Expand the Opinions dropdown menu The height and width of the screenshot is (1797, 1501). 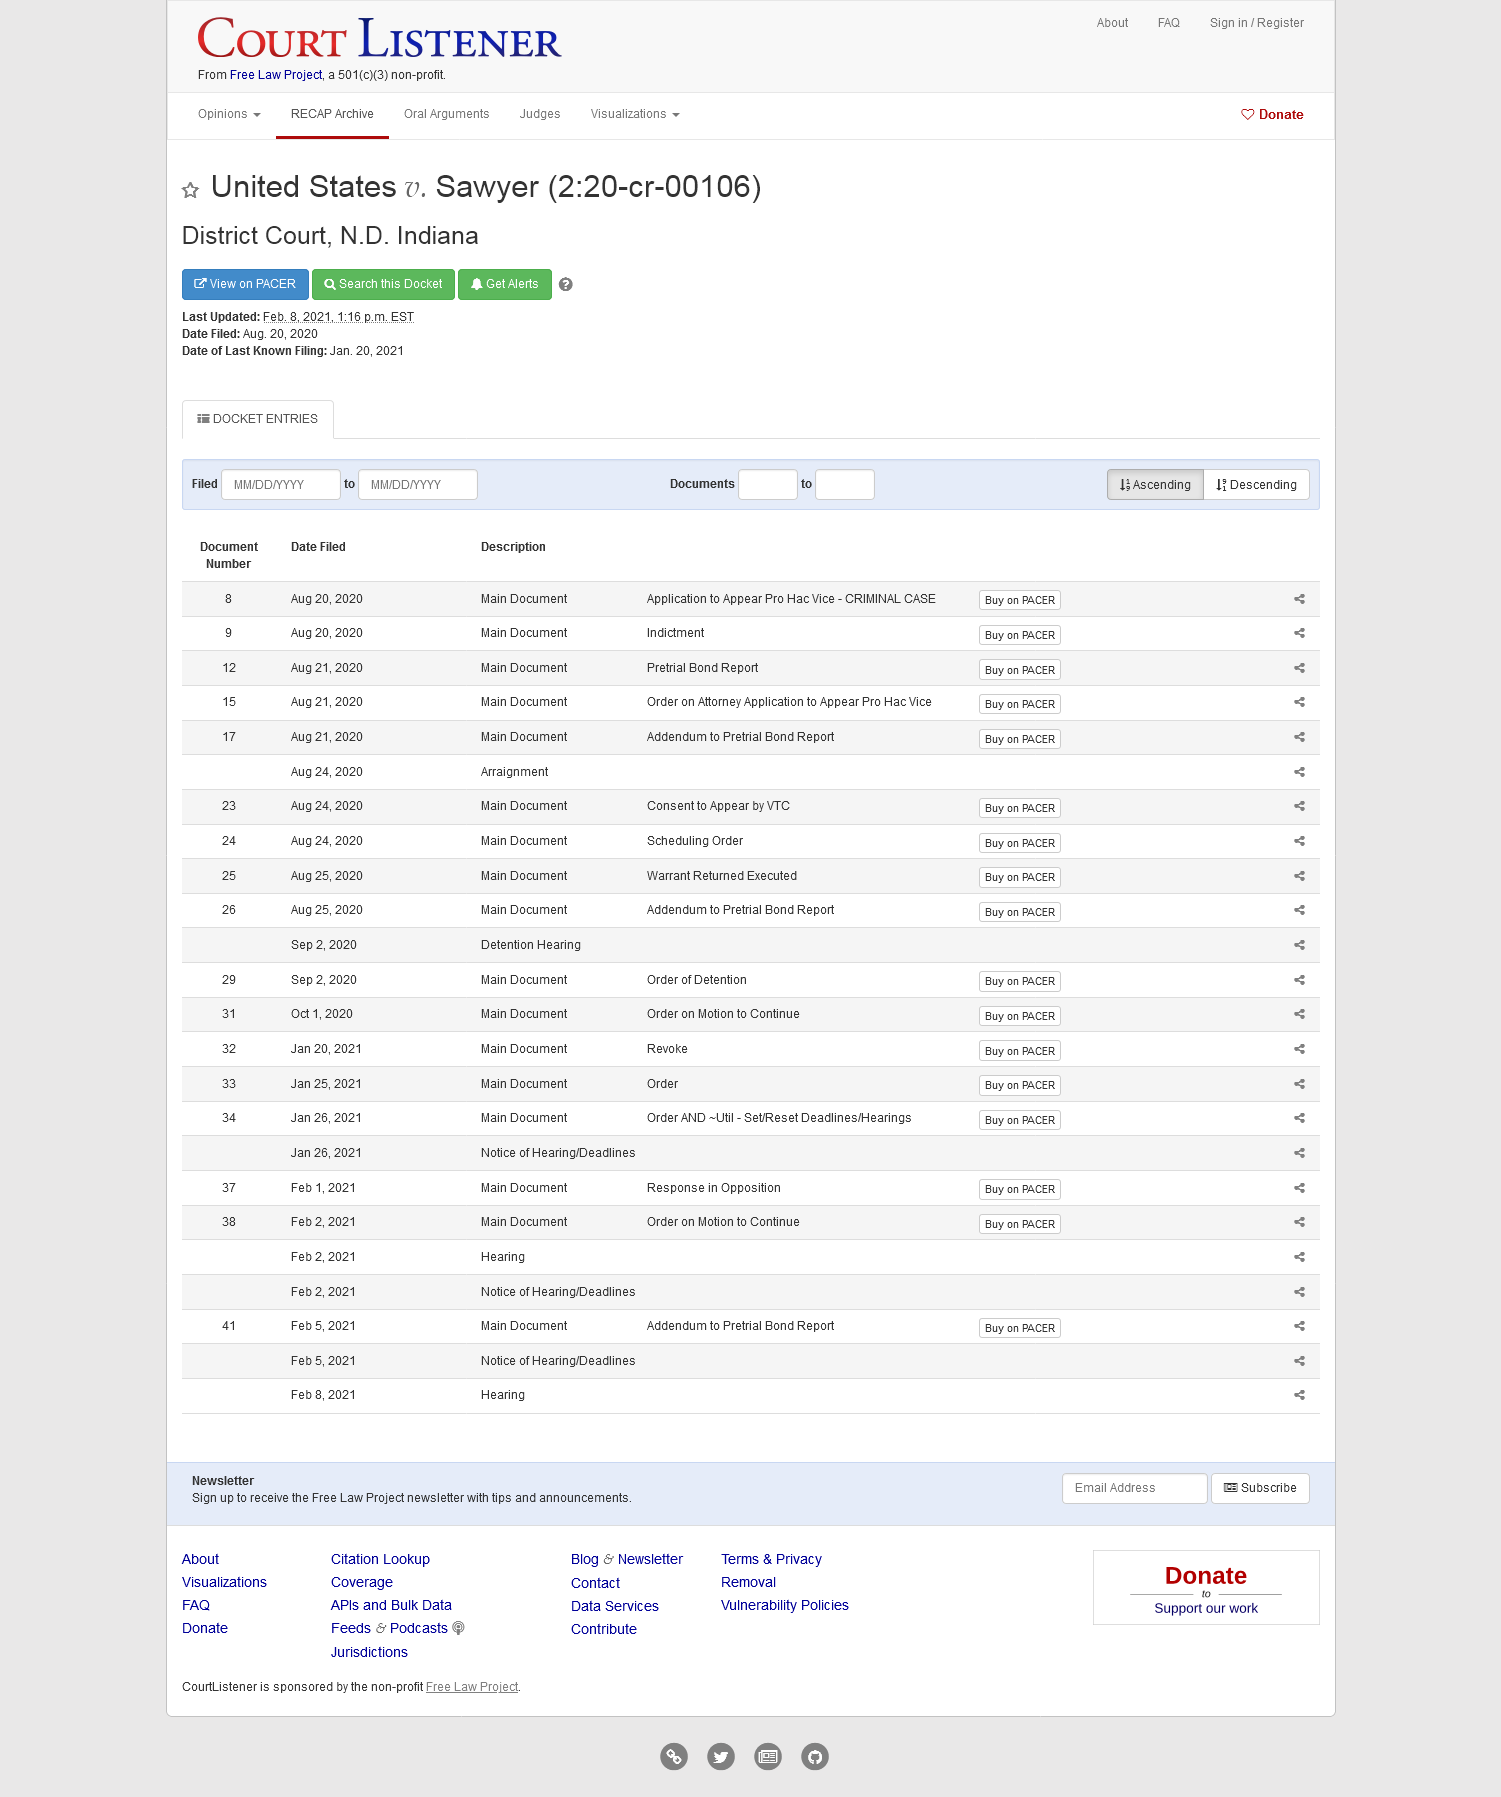(x=229, y=114)
